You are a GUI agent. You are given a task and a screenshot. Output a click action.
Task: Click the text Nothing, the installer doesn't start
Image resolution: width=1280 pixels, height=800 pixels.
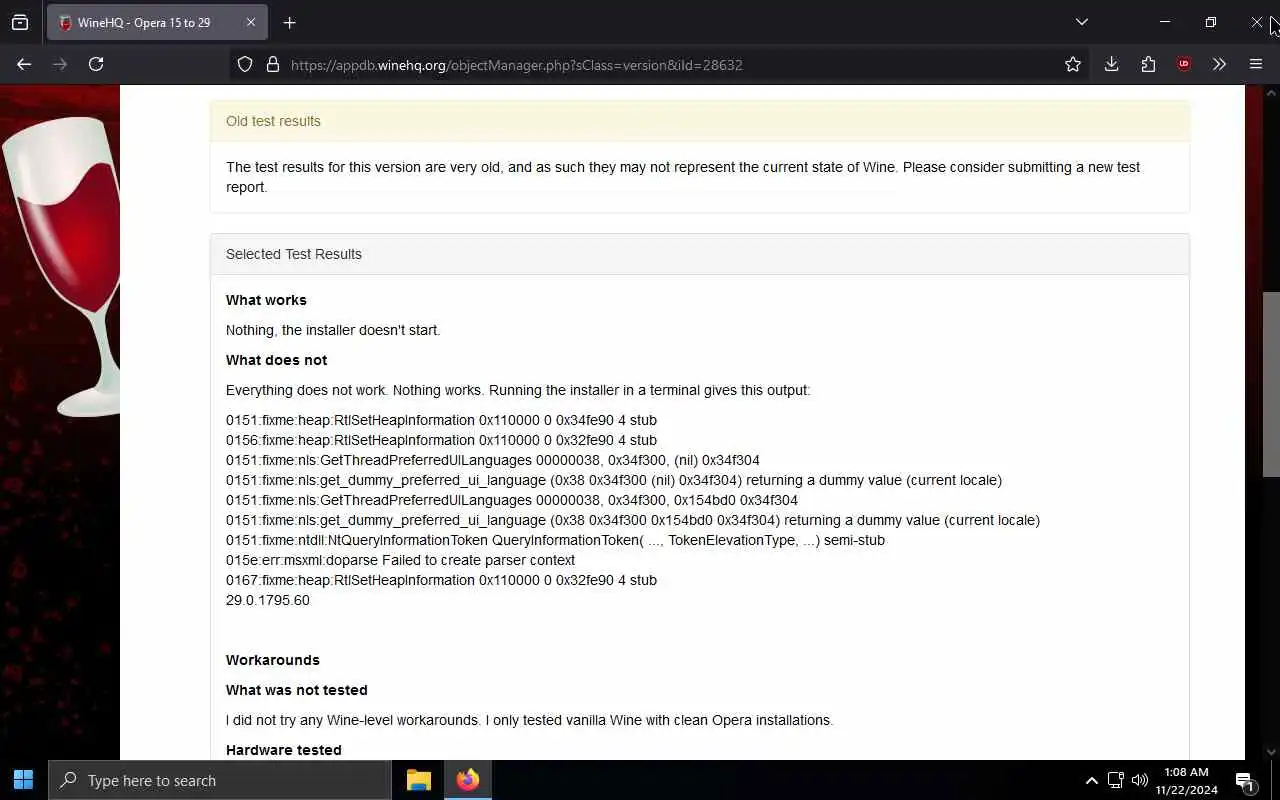pyautogui.click(x=333, y=330)
